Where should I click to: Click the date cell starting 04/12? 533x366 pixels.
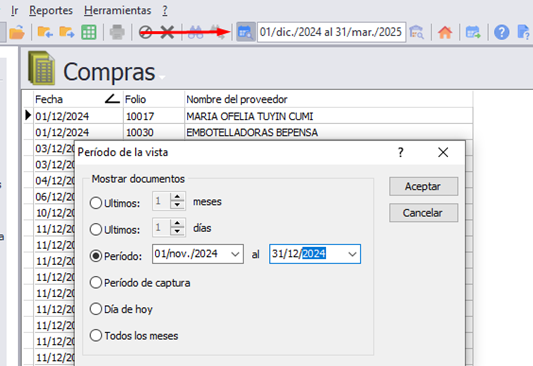(x=55, y=181)
